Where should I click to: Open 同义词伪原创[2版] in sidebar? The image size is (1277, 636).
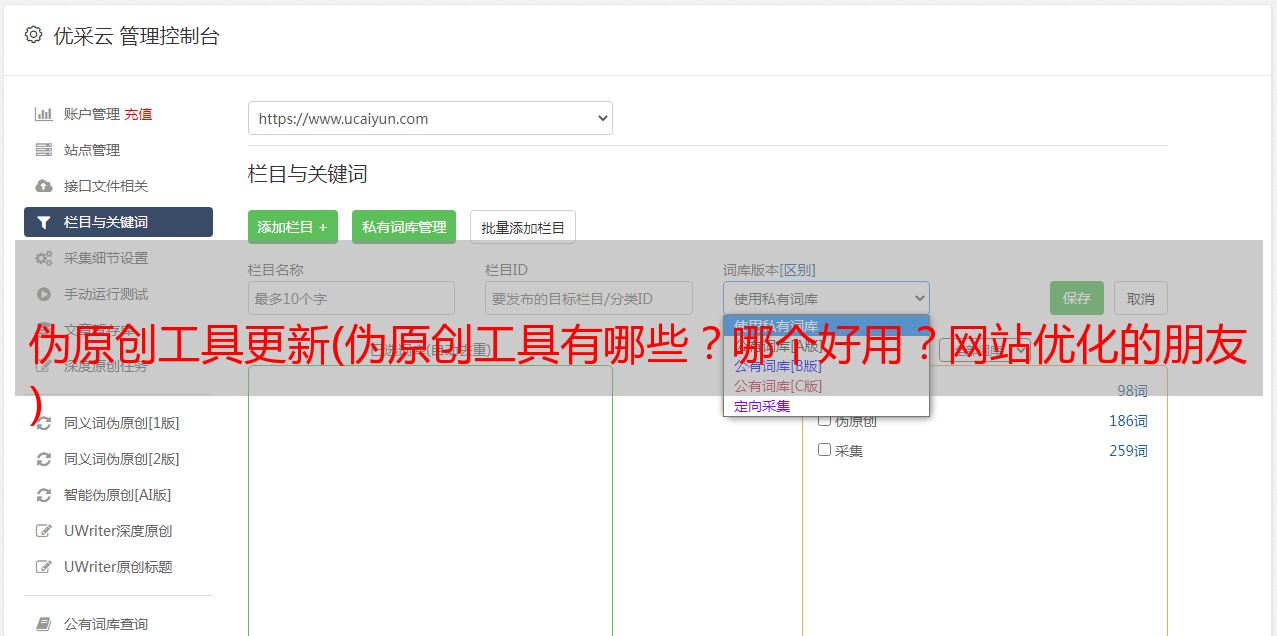(x=122, y=459)
